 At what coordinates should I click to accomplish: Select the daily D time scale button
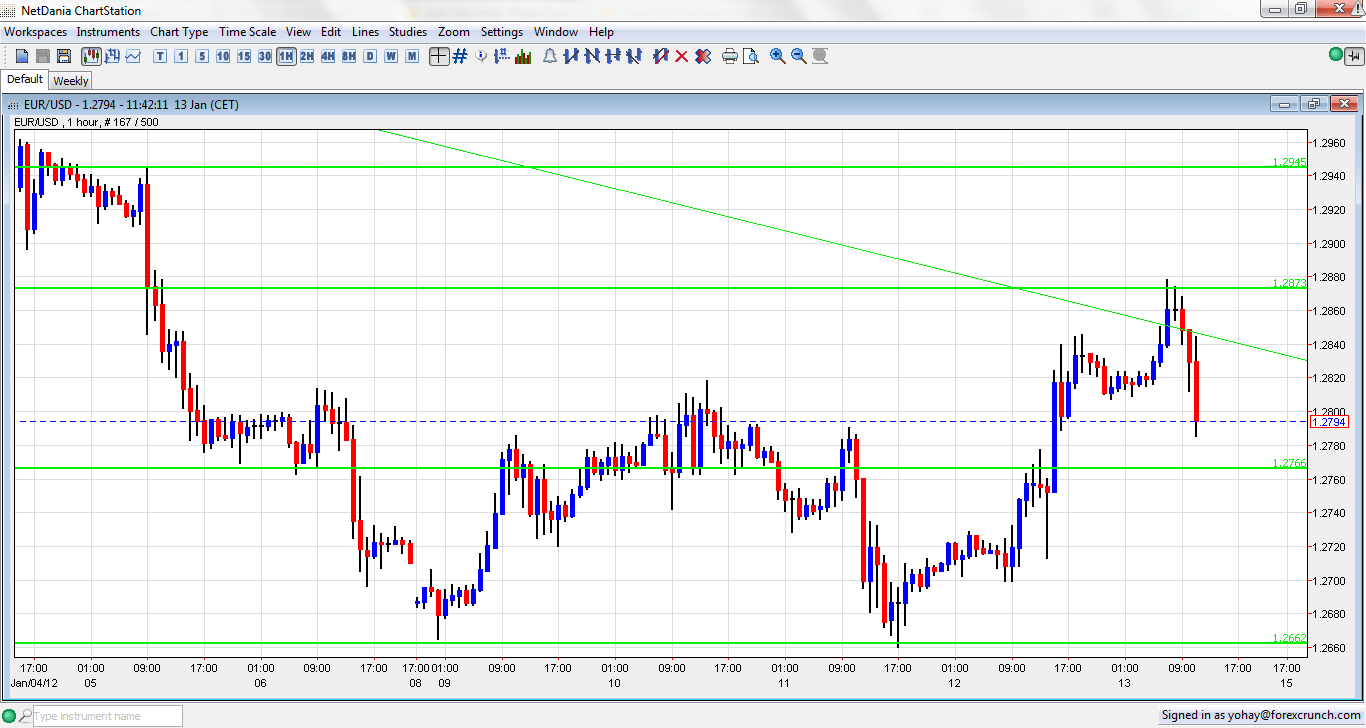pyautogui.click(x=370, y=56)
